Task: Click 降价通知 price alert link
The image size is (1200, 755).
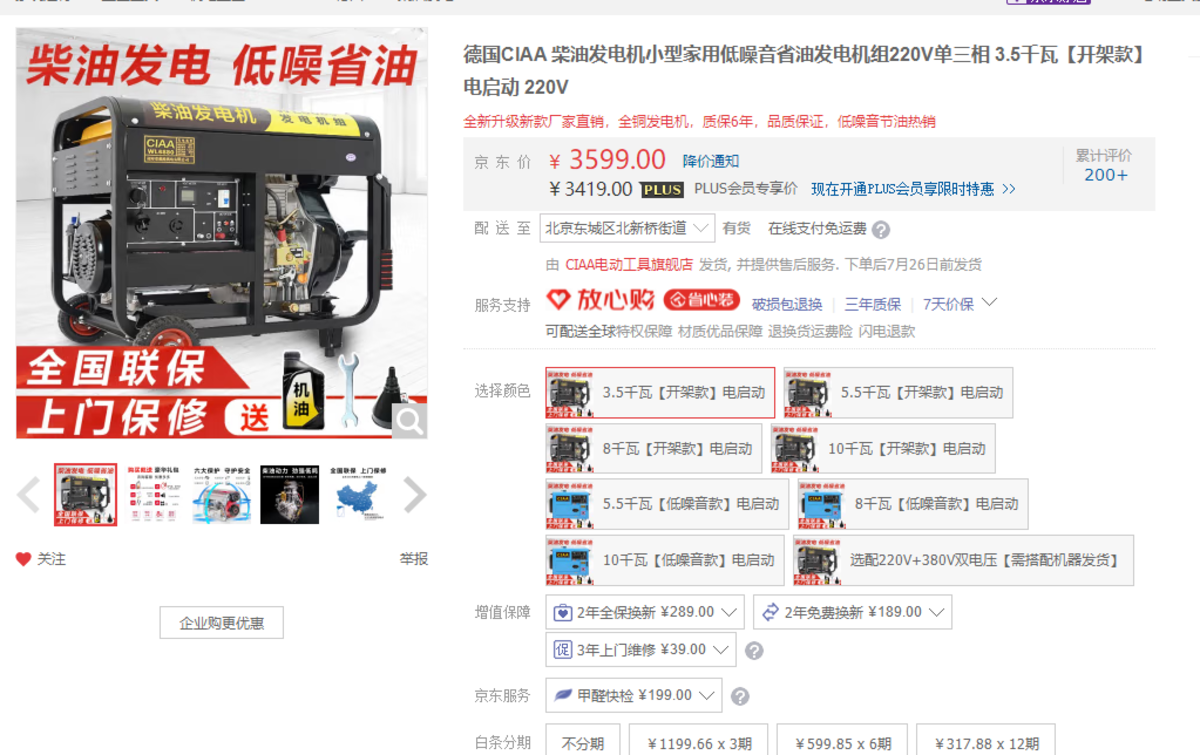Action: 711,161
